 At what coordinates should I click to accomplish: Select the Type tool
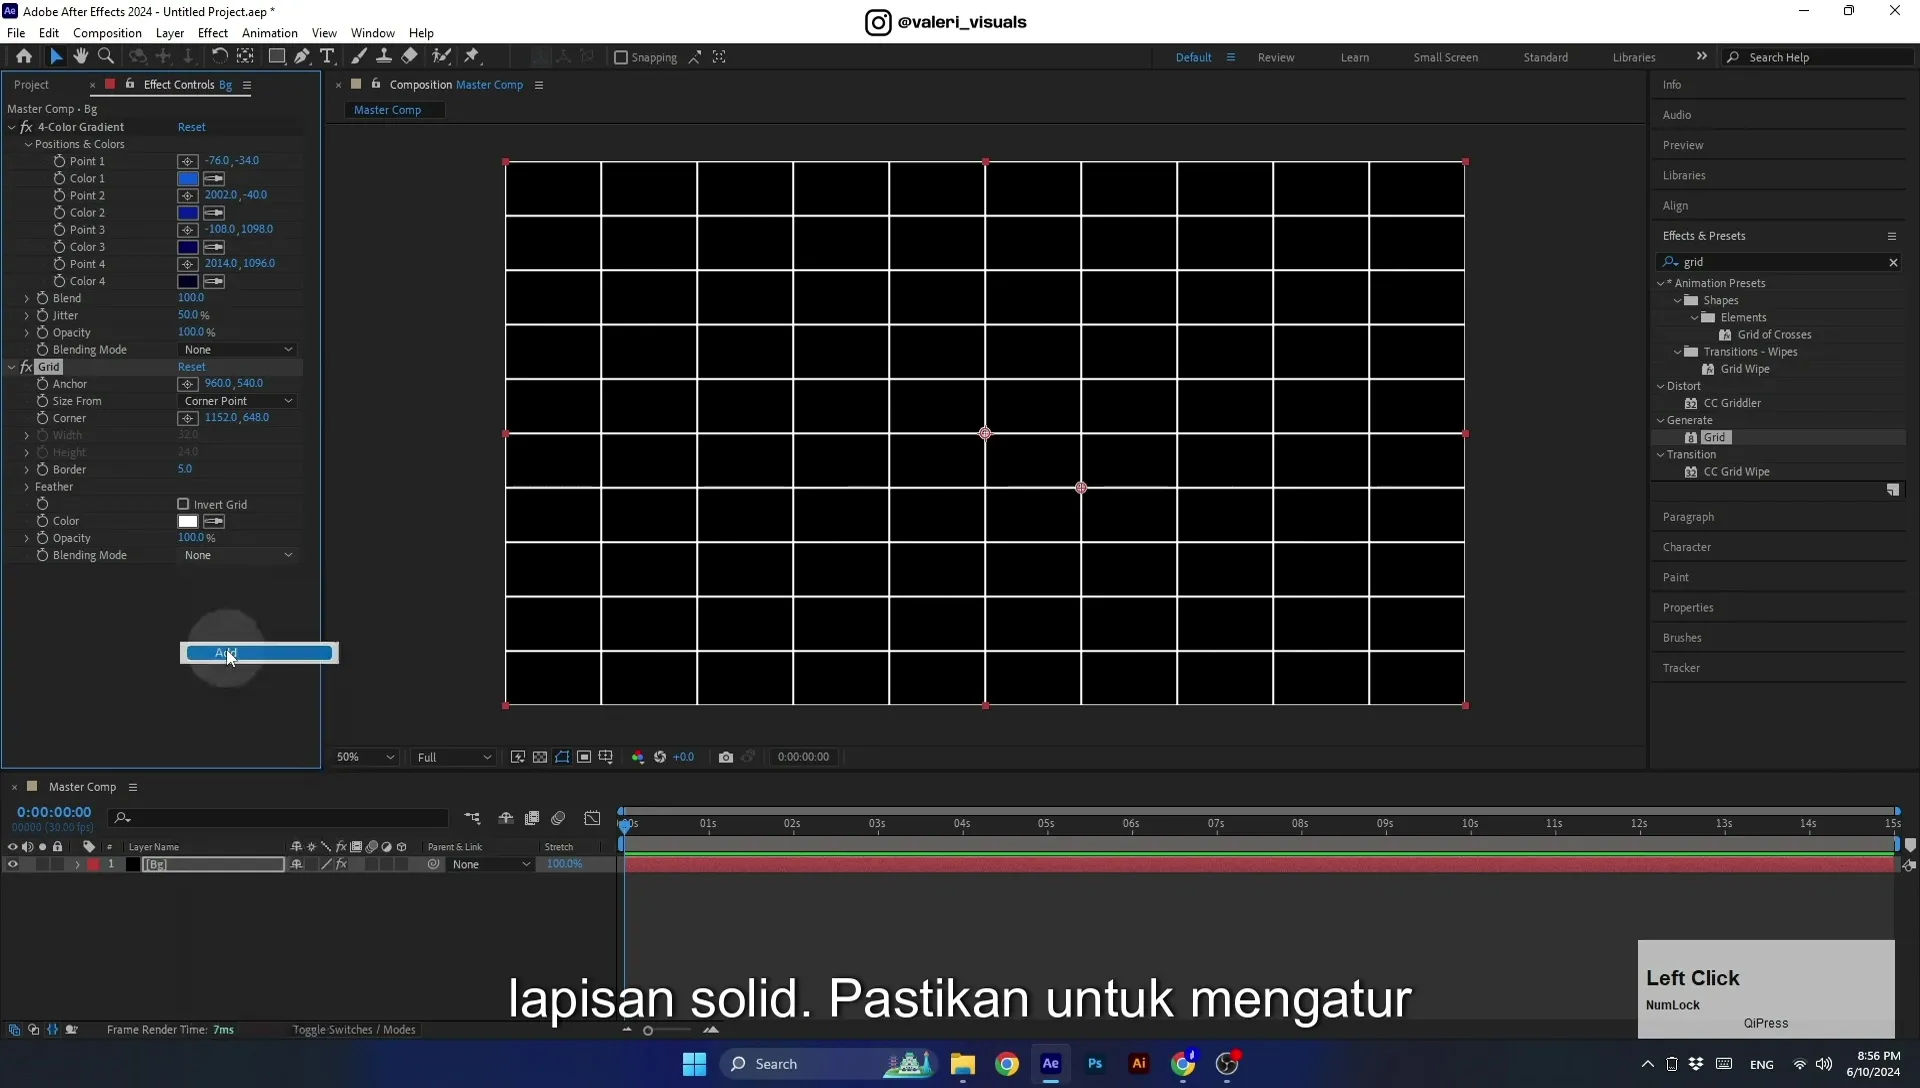click(x=327, y=57)
